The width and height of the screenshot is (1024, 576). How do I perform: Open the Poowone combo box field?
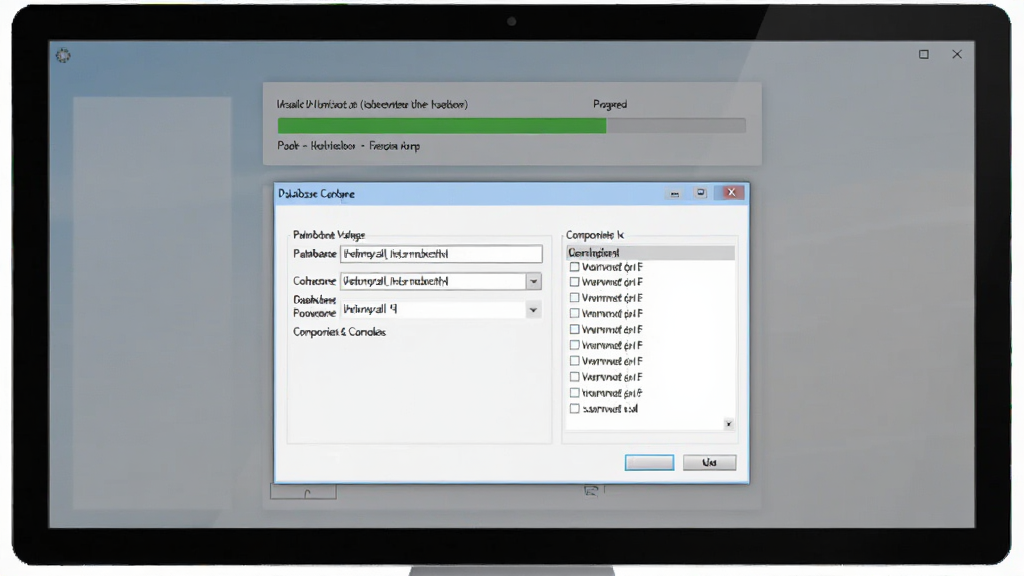(441, 310)
